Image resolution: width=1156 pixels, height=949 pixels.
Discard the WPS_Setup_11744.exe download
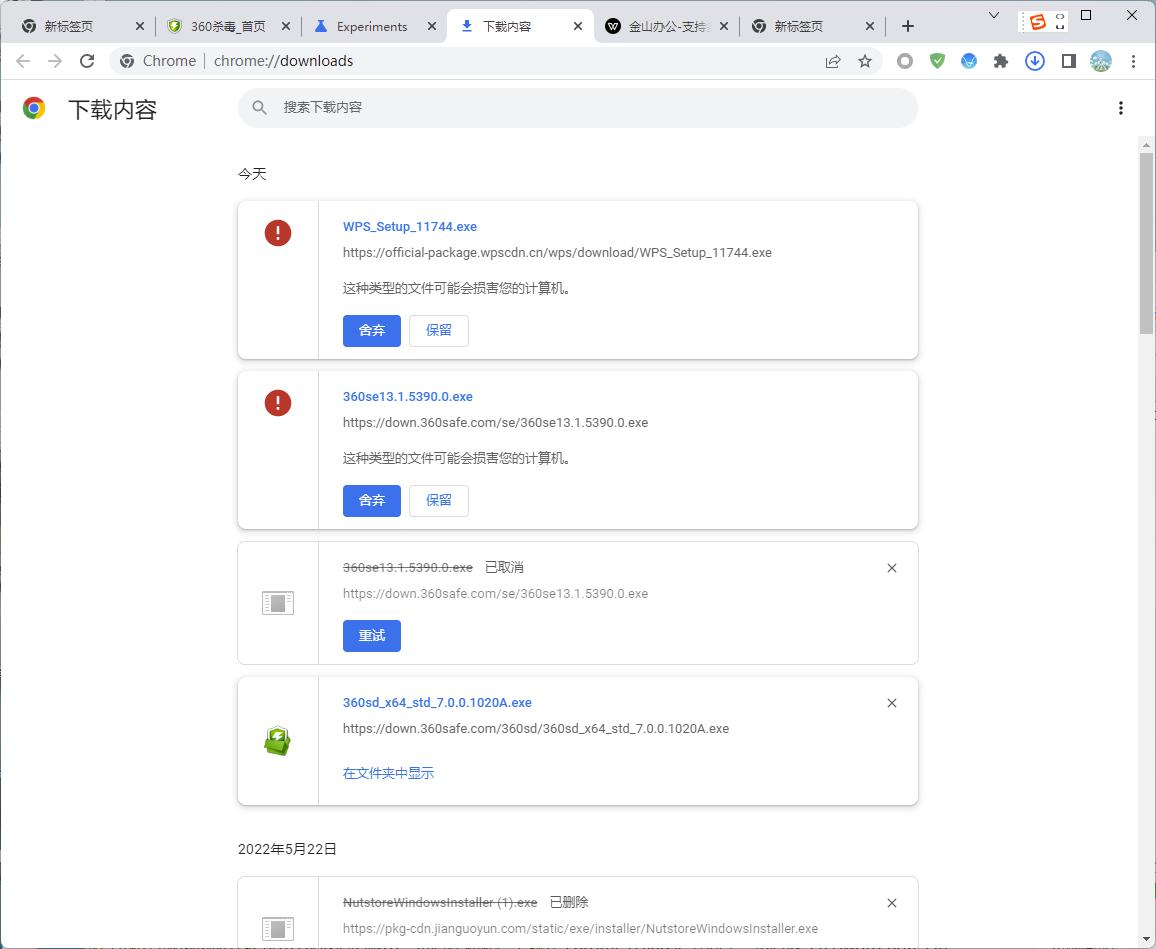(x=372, y=330)
